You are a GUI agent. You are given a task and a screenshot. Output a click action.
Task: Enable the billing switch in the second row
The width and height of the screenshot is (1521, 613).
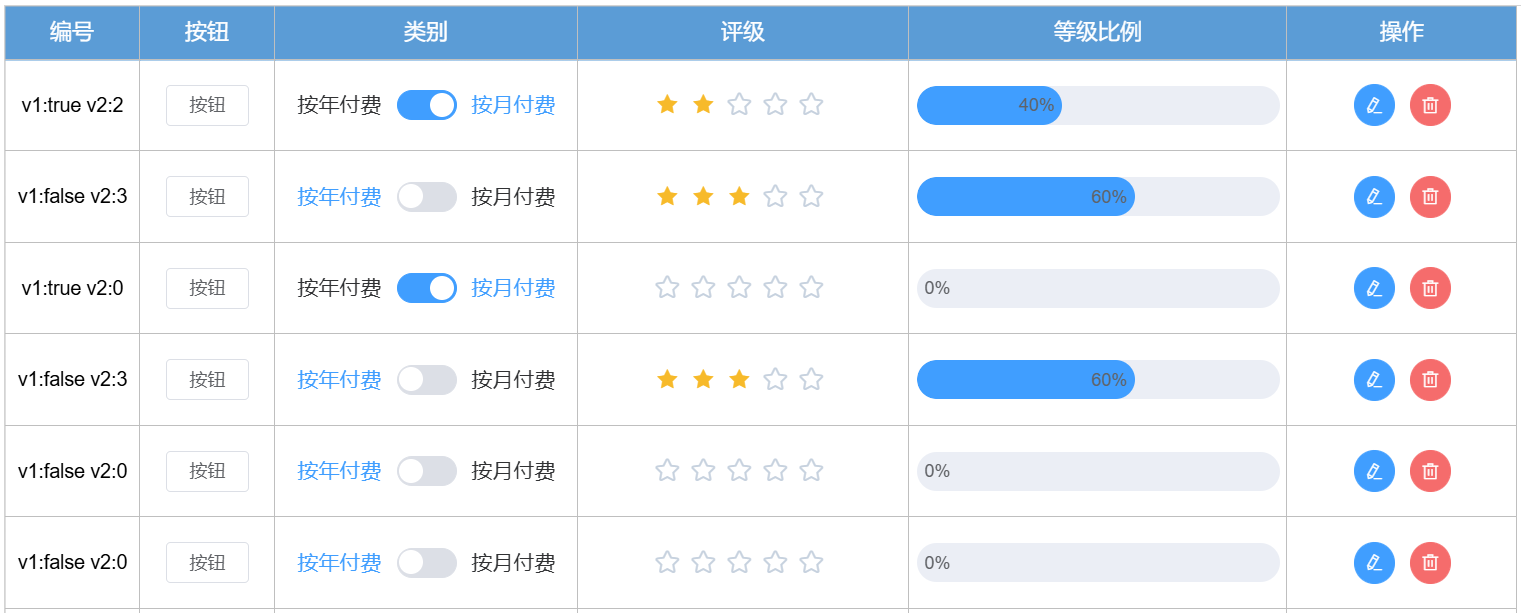(x=427, y=197)
